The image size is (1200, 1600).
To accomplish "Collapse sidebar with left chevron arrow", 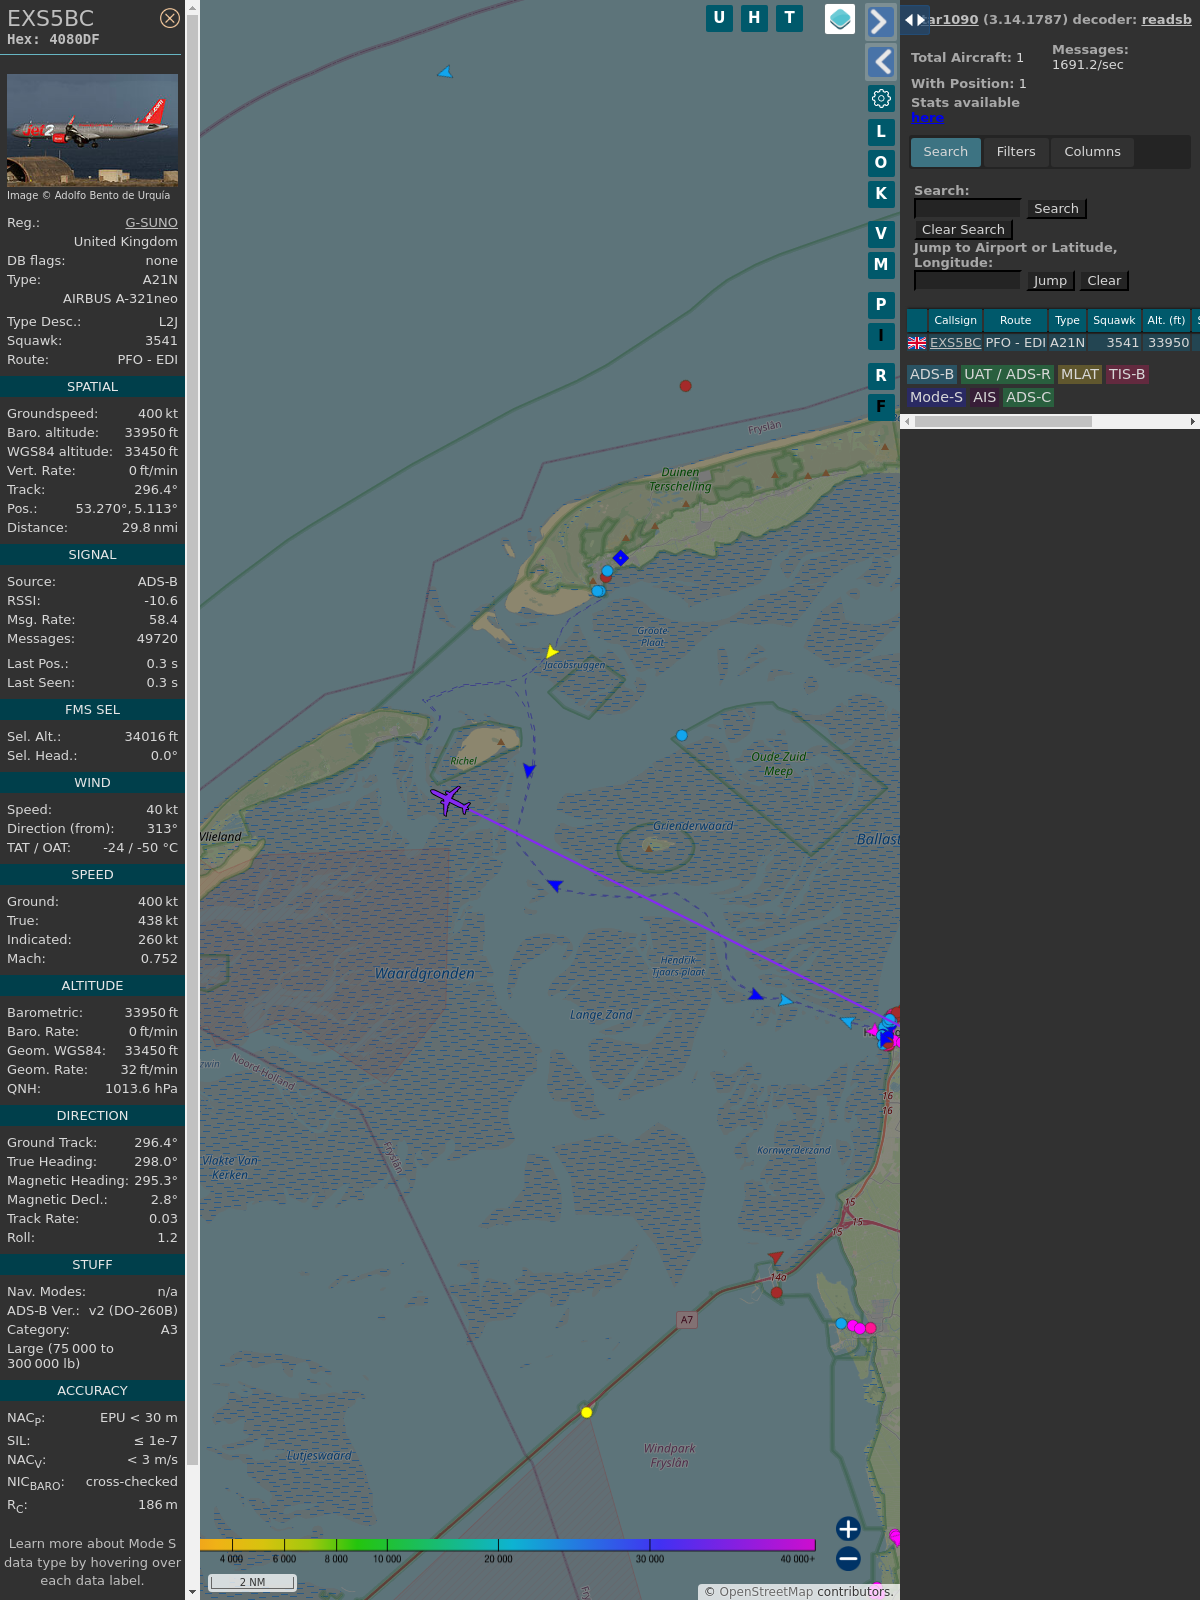I will point(881,62).
